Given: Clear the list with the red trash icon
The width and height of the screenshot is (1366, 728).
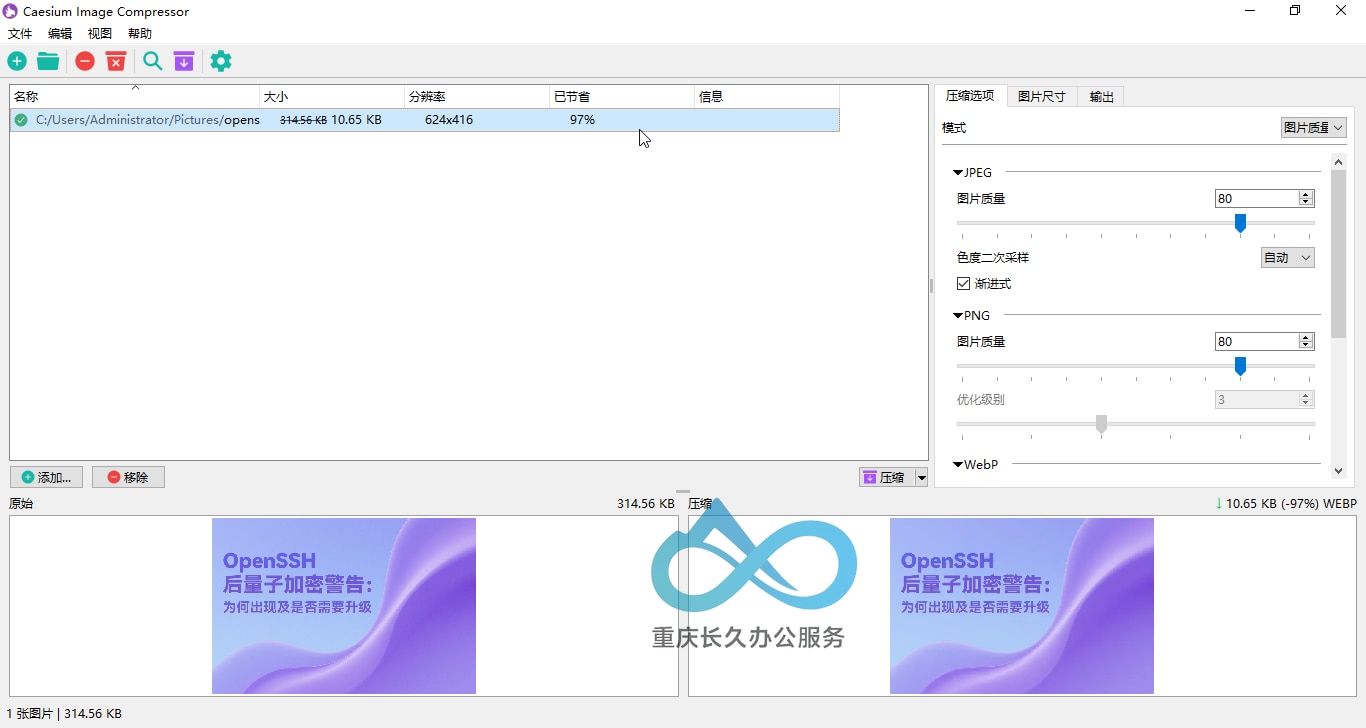Looking at the screenshot, I should 116,62.
